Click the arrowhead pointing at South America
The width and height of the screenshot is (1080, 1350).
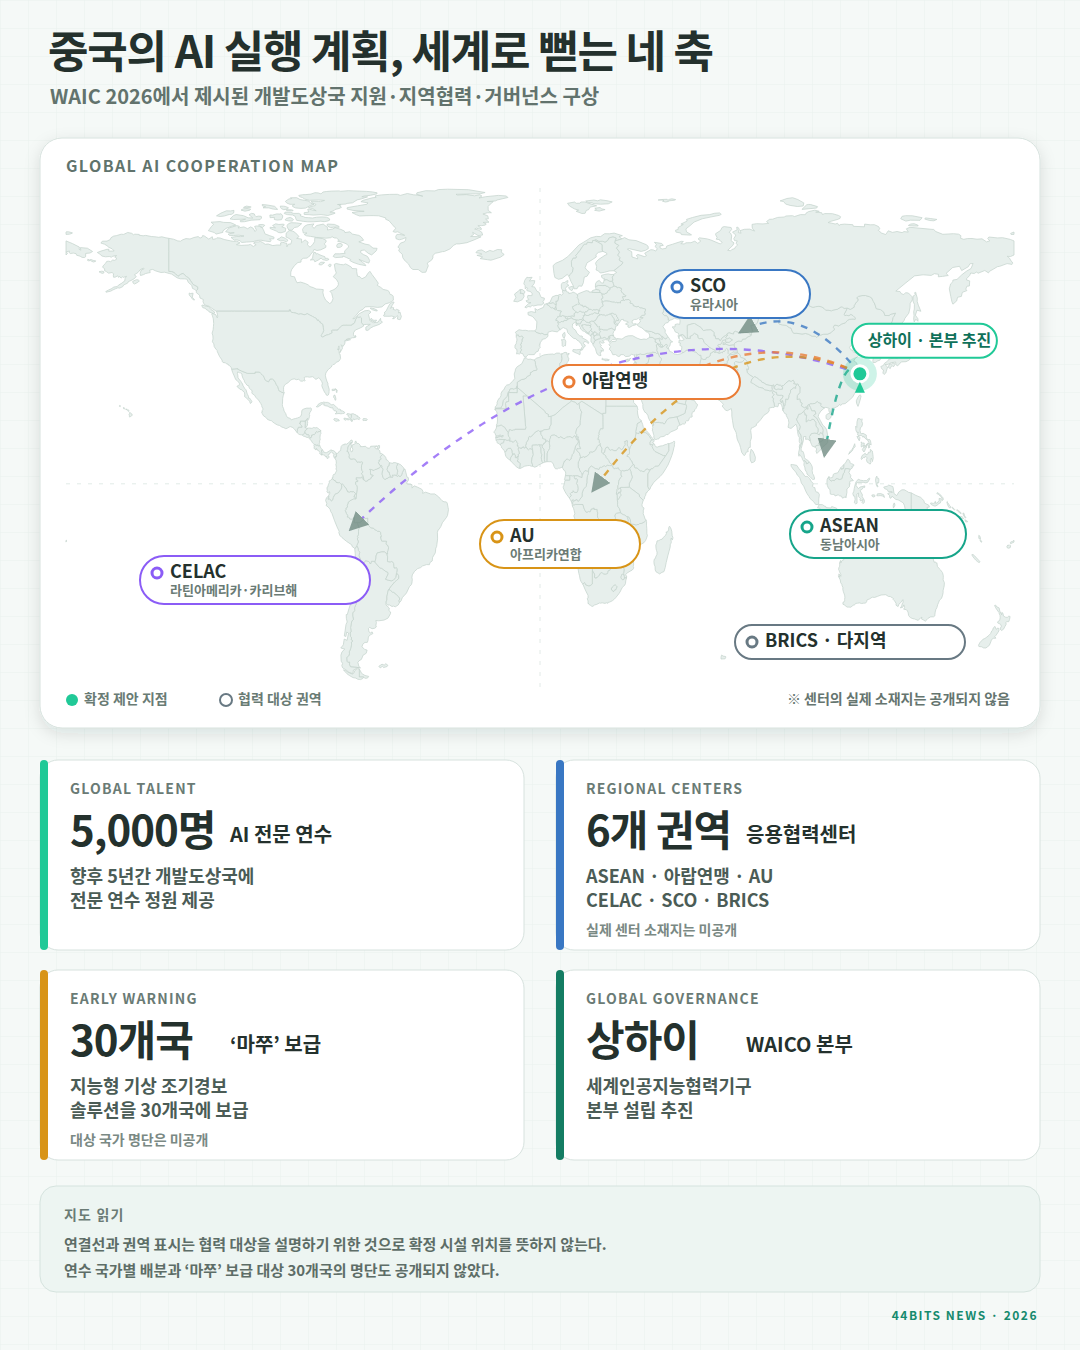[358, 521]
